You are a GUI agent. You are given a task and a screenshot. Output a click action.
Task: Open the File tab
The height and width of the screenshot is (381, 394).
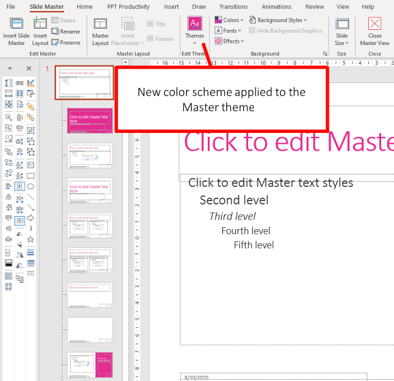(x=11, y=6)
